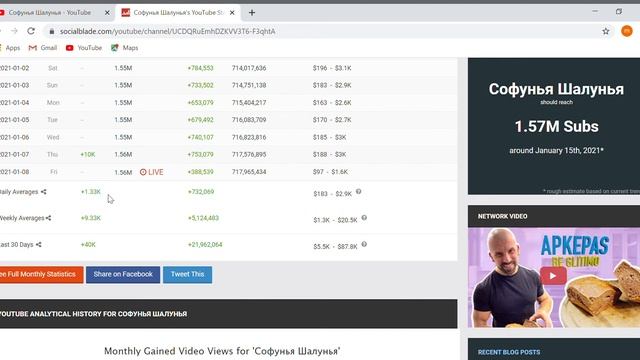
Task: Open See Full Monthly Statistics
Action: (41, 274)
